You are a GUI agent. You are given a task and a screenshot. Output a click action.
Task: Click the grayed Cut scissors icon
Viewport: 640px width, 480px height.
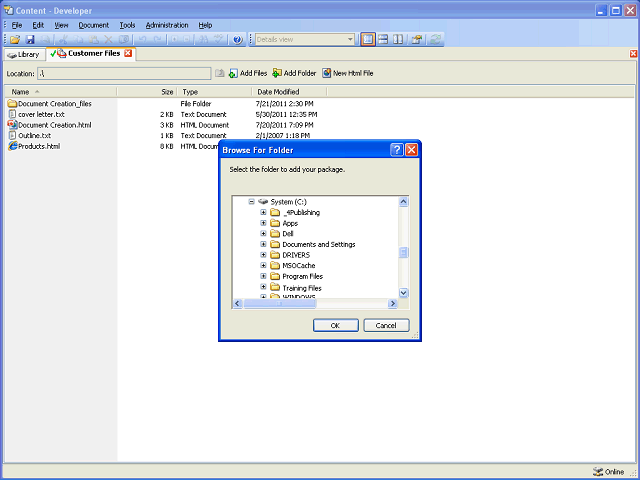pos(63,40)
